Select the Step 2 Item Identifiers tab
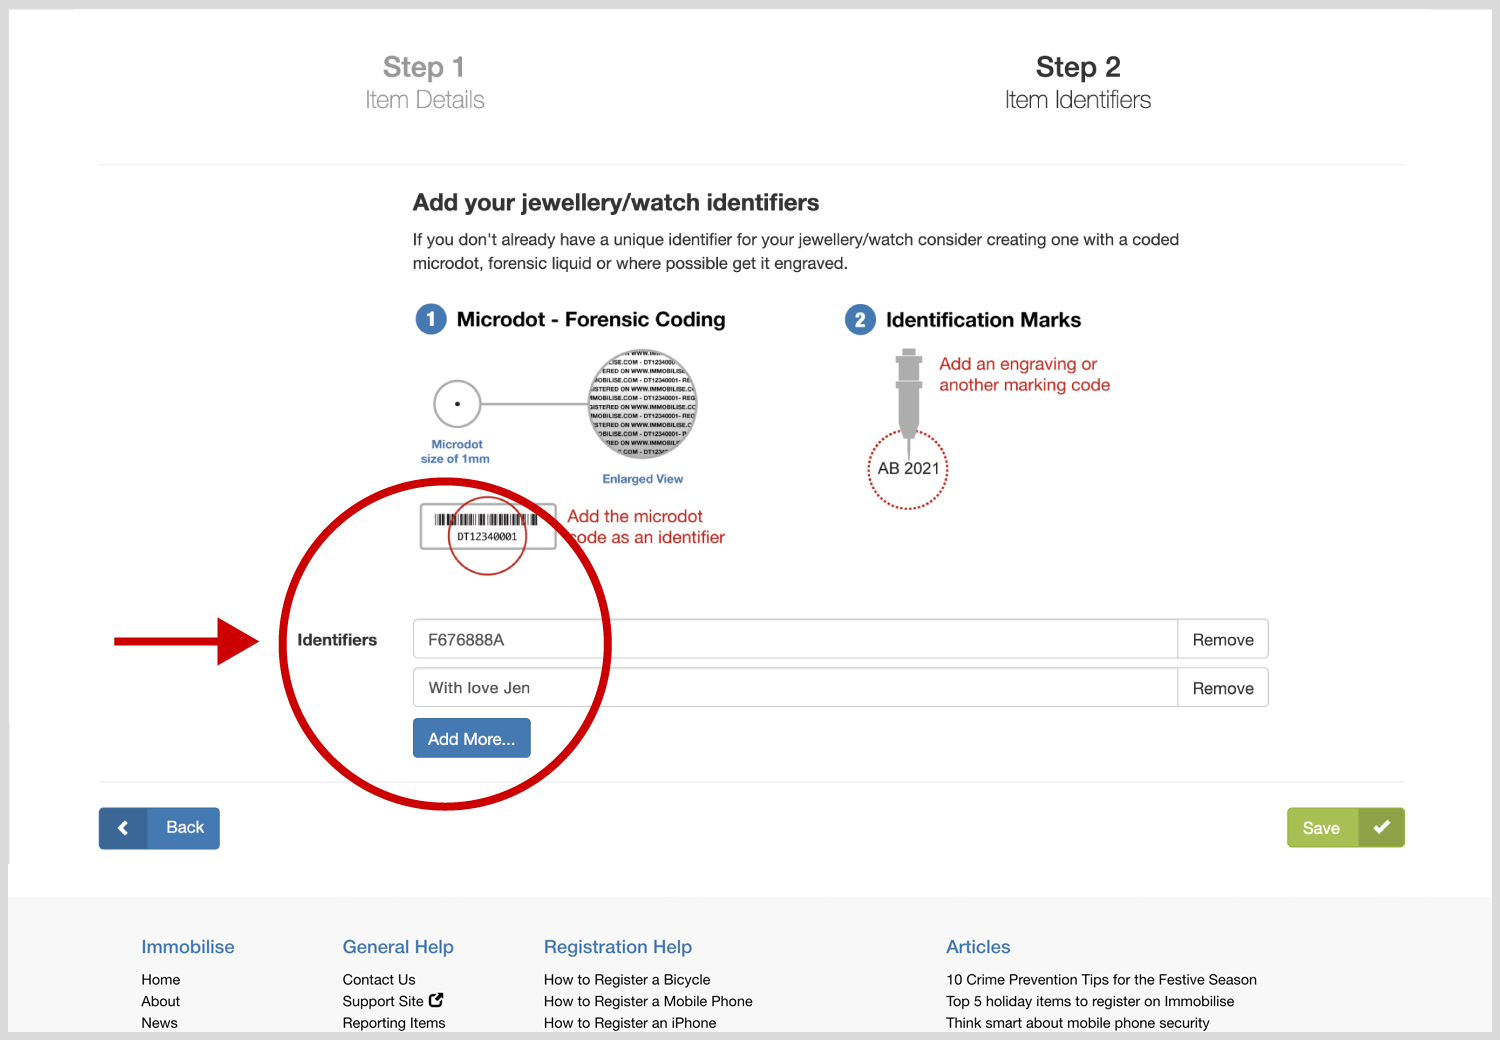Viewport: 1500px width, 1040px height. [x=1077, y=82]
